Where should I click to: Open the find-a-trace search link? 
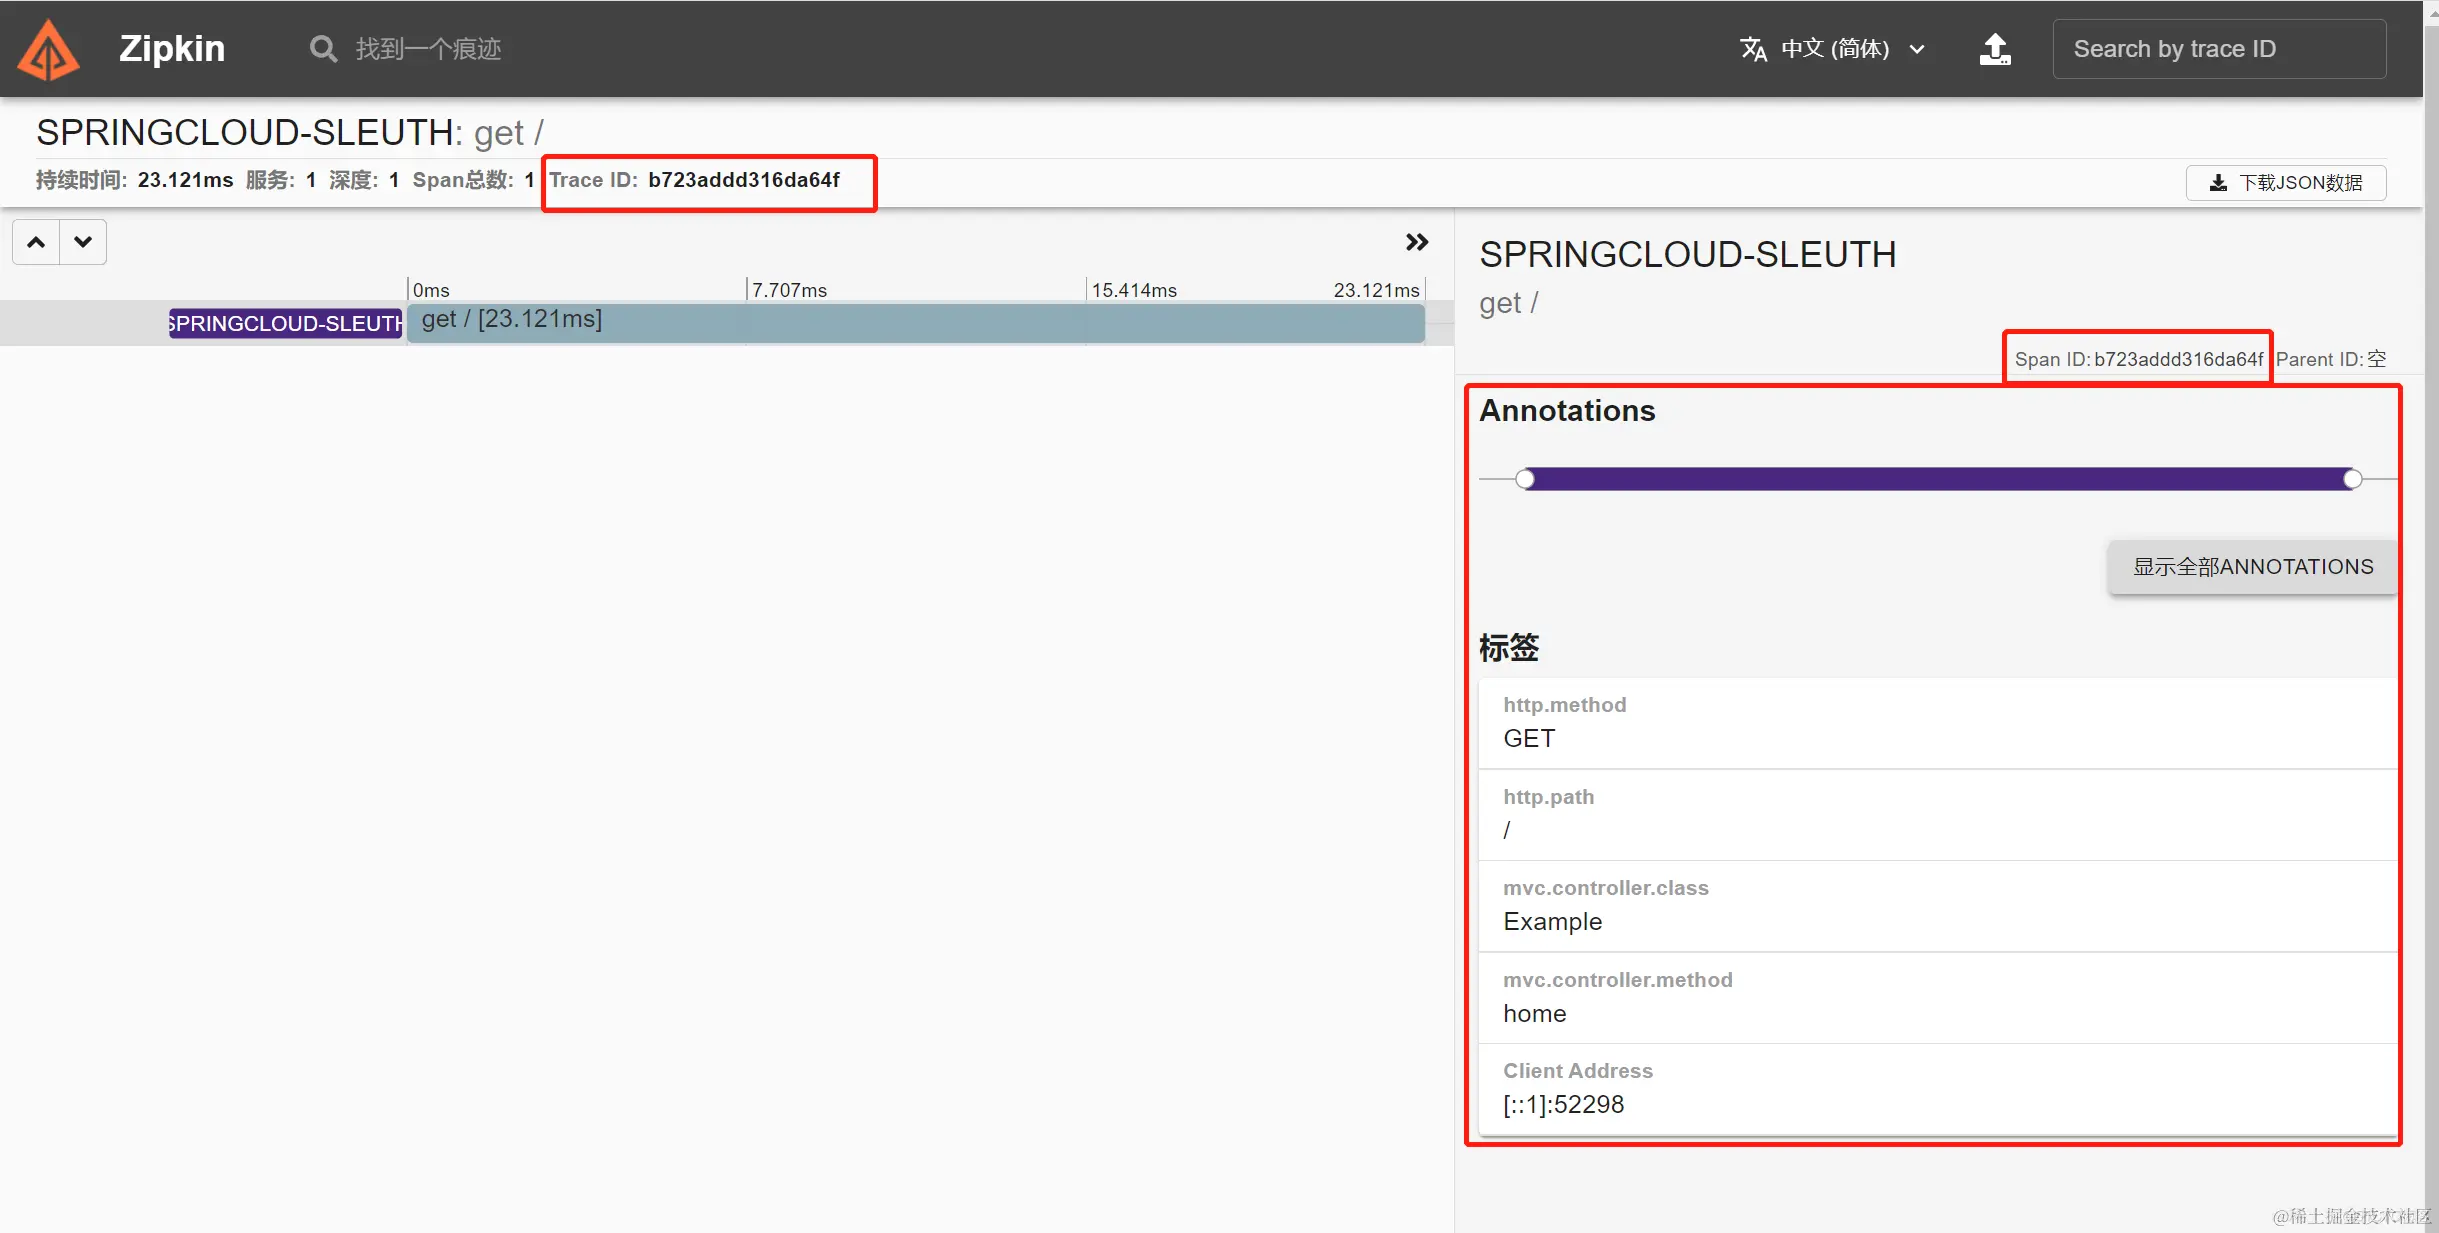pyautogui.click(x=427, y=49)
